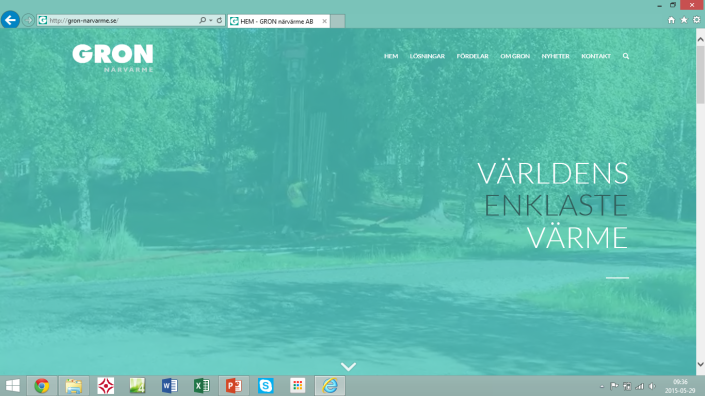Close the HEM - GRON närvärme AB tab
This screenshot has height=396, width=705.
(324, 21)
